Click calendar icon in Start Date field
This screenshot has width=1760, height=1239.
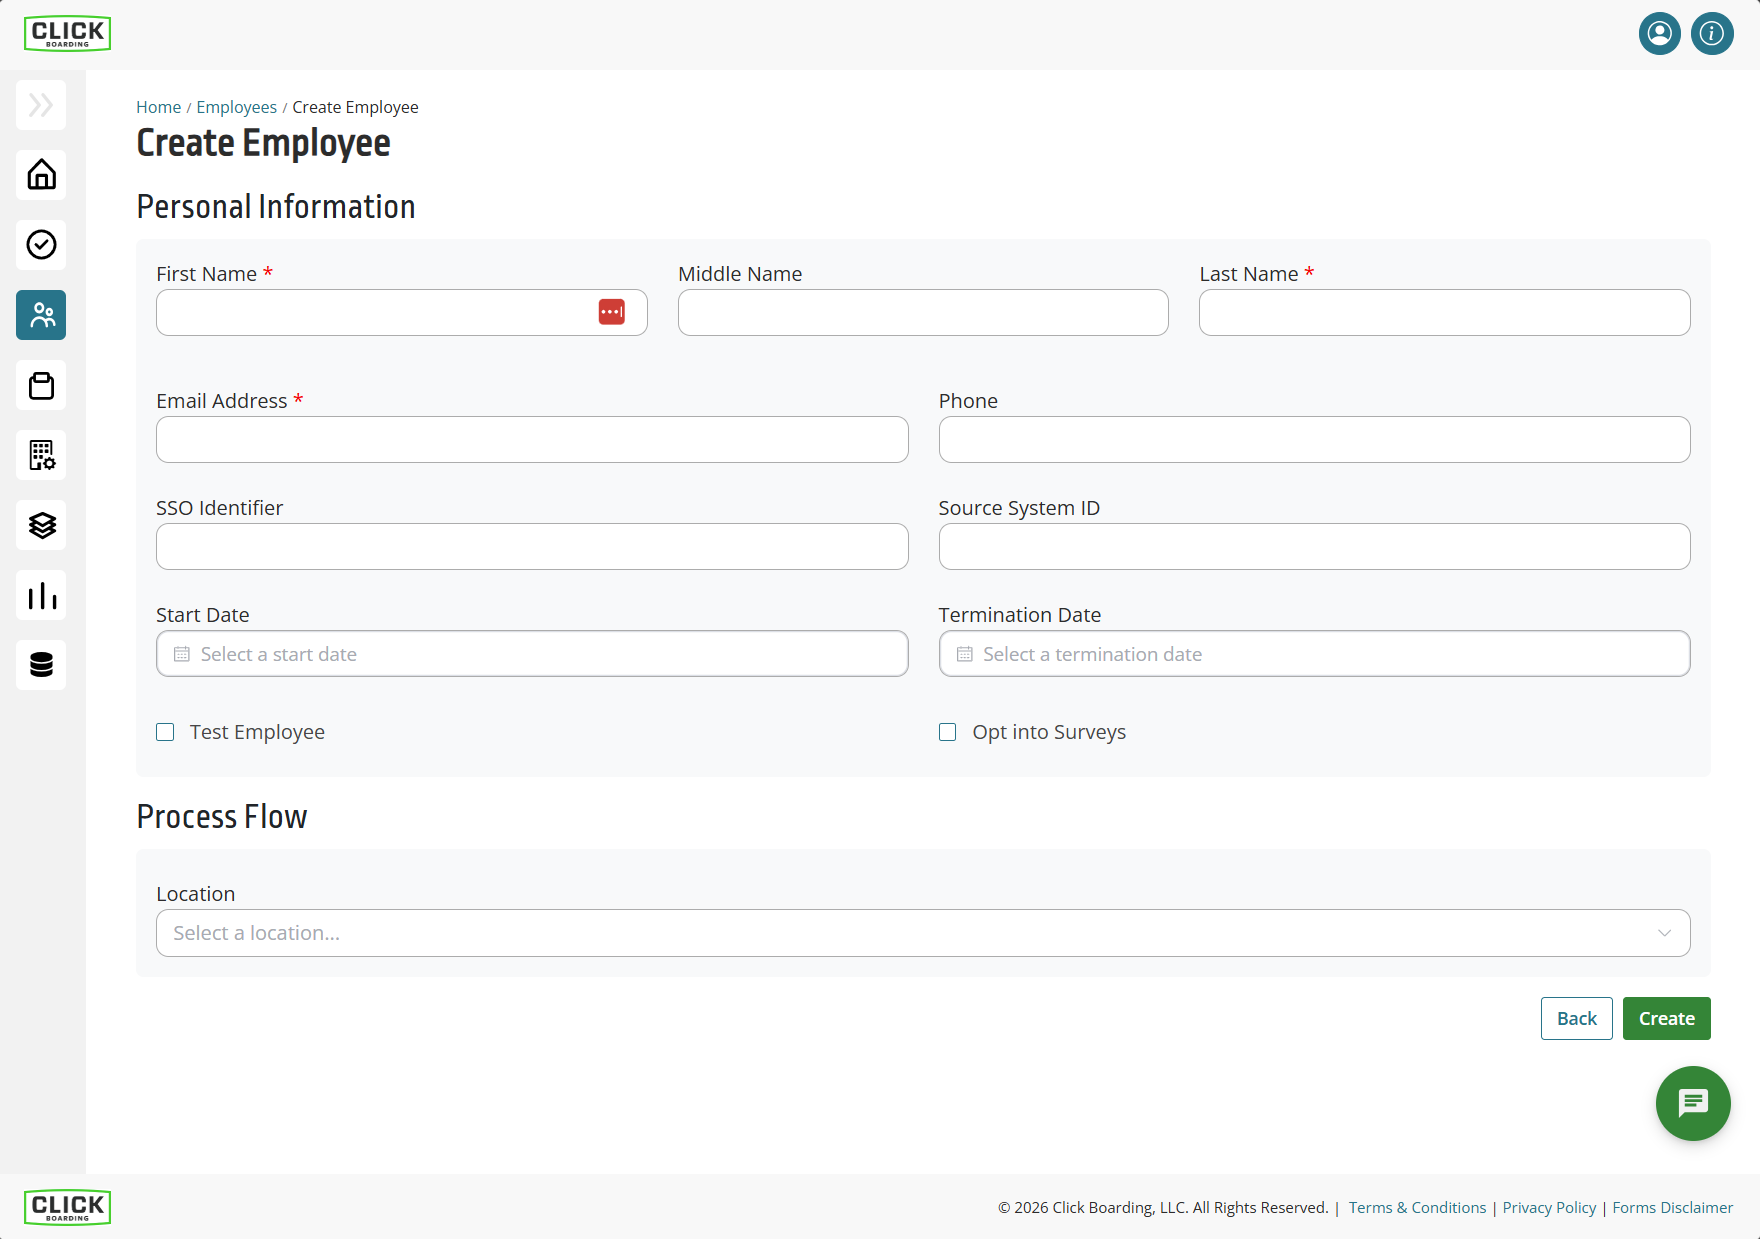pyautogui.click(x=182, y=654)
